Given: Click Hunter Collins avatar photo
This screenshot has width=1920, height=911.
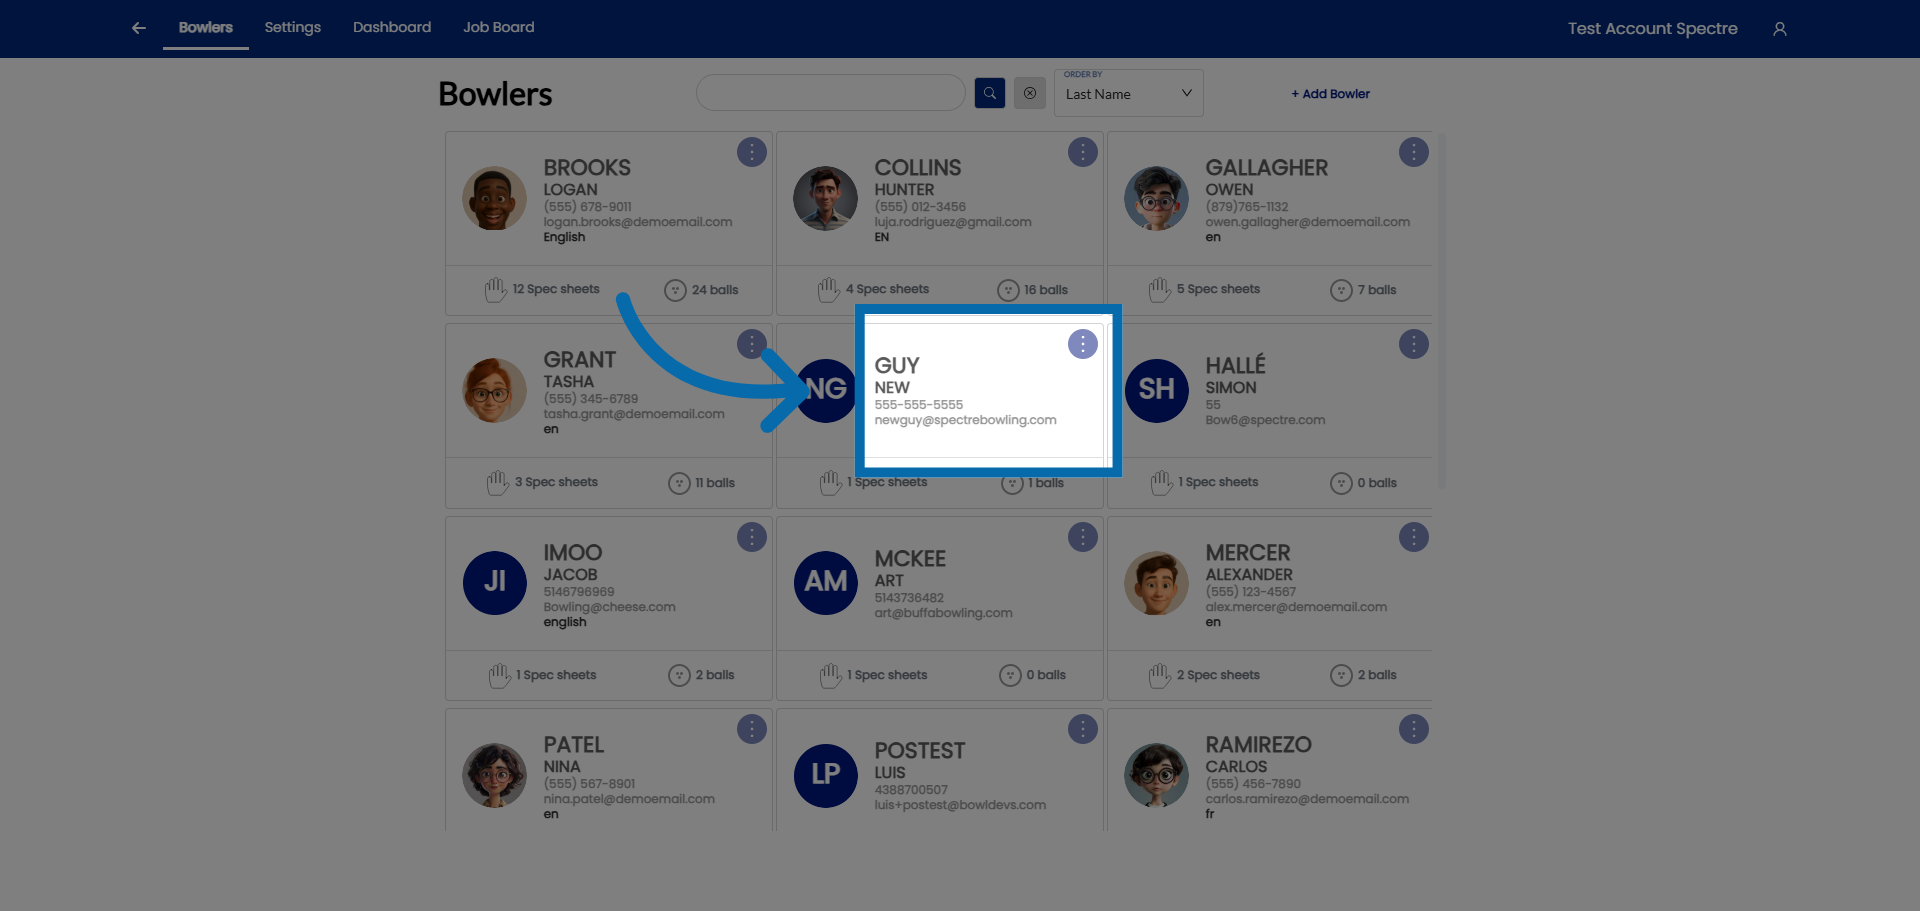Looking at the screenshot, I should point(826,198).
